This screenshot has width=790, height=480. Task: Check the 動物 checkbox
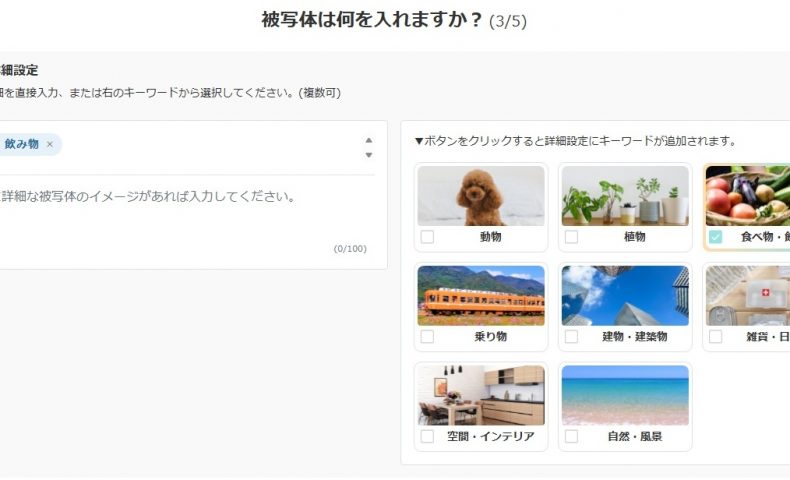[x=427, y=237]
